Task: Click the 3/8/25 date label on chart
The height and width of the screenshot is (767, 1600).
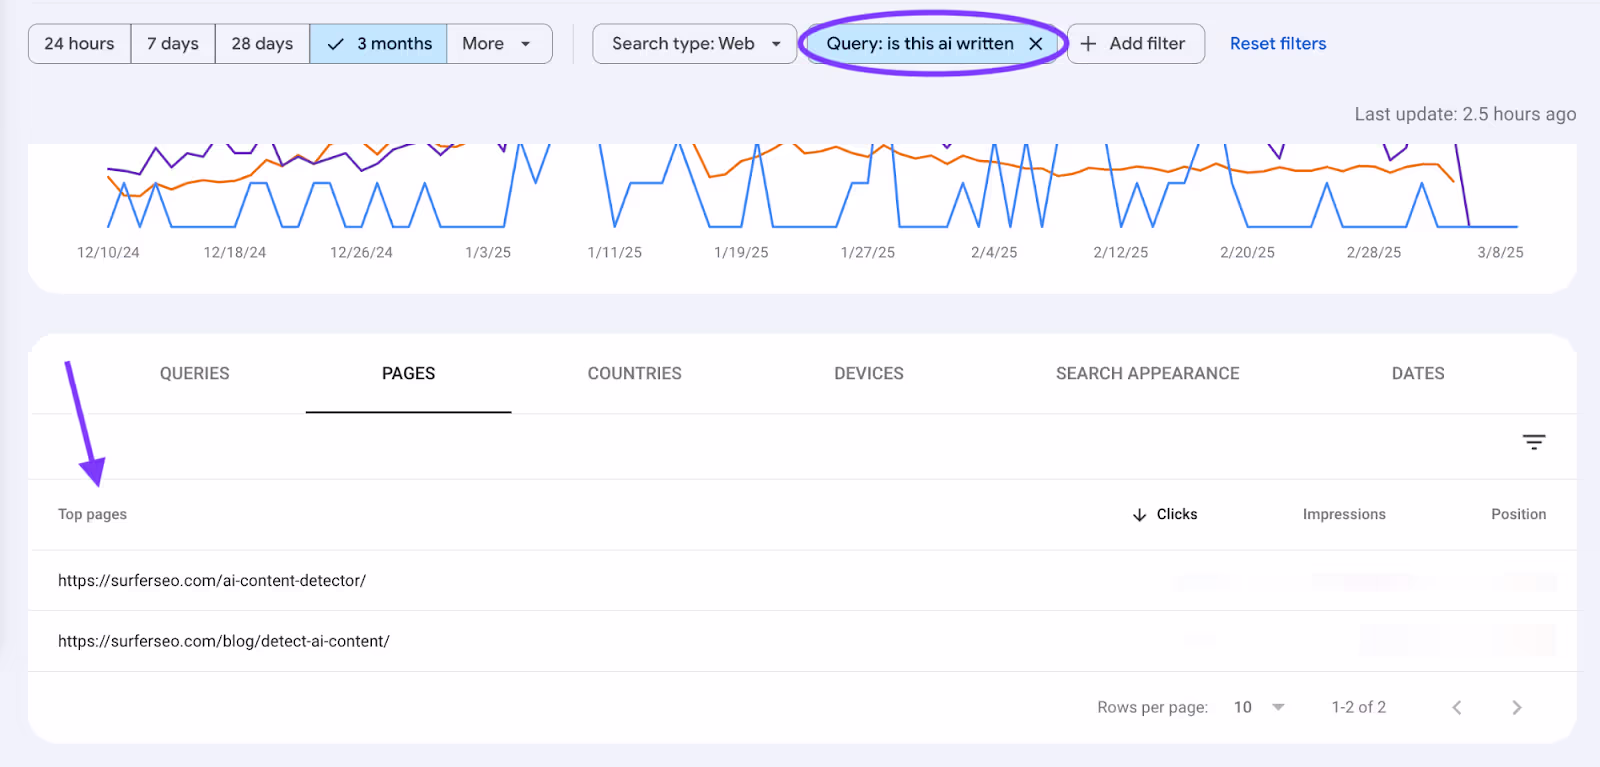Action: coord(1500,253)
